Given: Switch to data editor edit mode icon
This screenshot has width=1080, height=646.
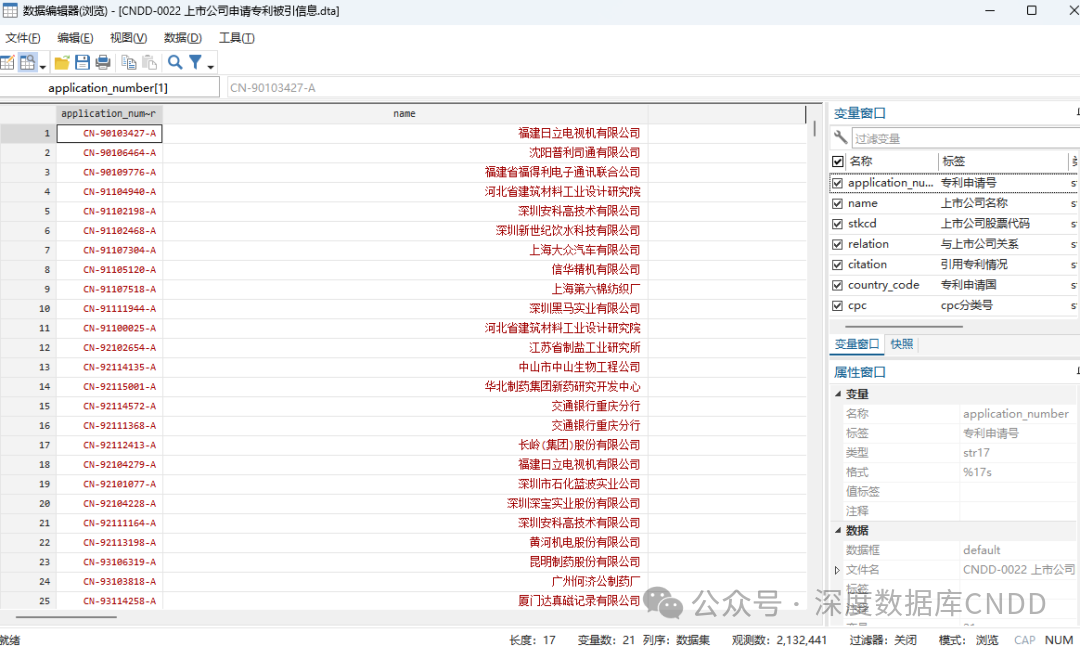Looking at the screenshot, I should coord(7,63).
